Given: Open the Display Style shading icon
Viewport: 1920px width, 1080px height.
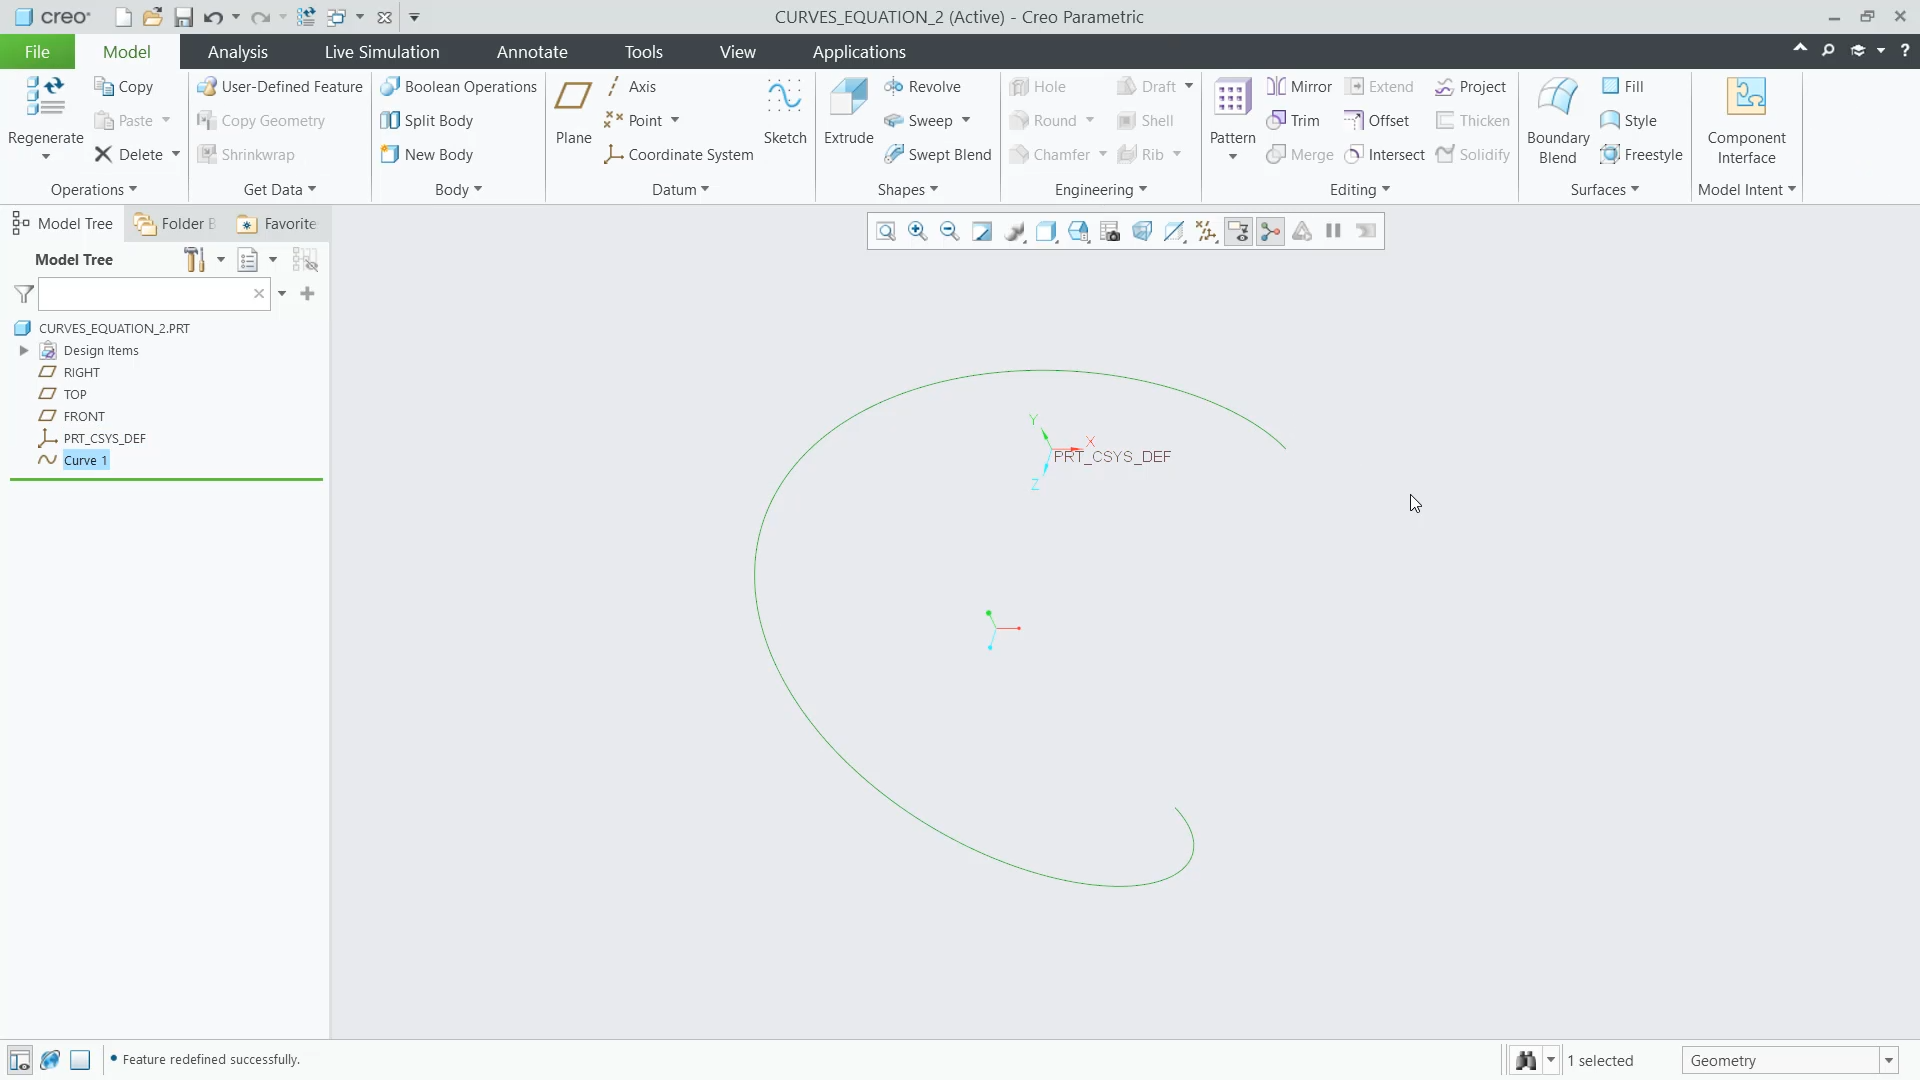Looking at the screenshot, I should 1046,232.
